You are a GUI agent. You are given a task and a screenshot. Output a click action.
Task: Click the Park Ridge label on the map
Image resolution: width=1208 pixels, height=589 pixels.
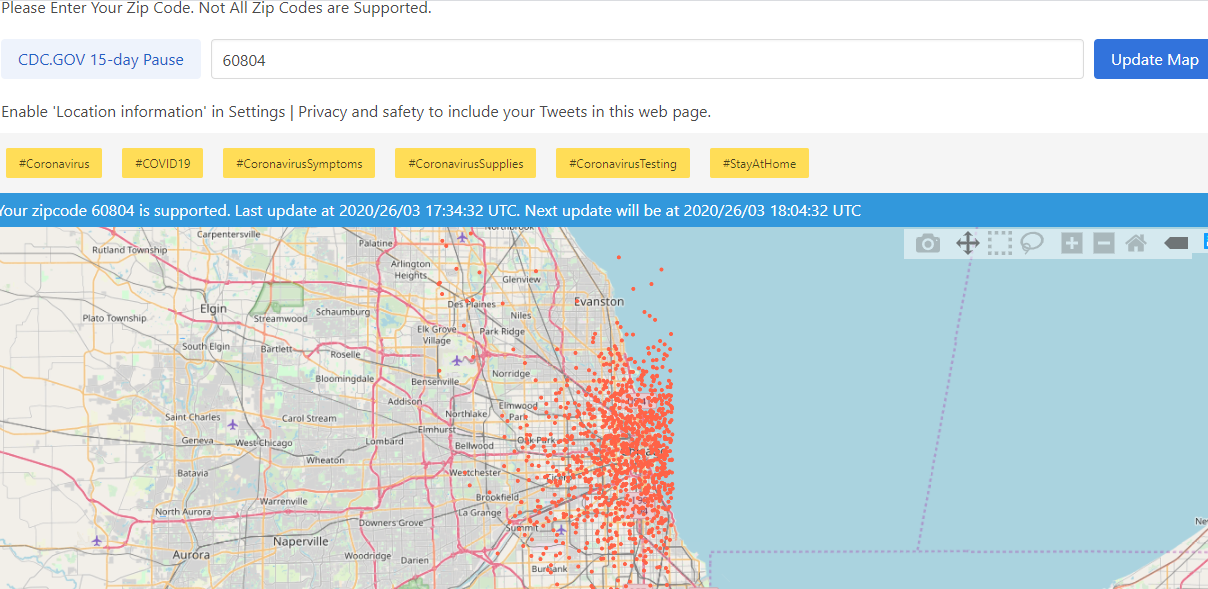(x=502, y=331)
